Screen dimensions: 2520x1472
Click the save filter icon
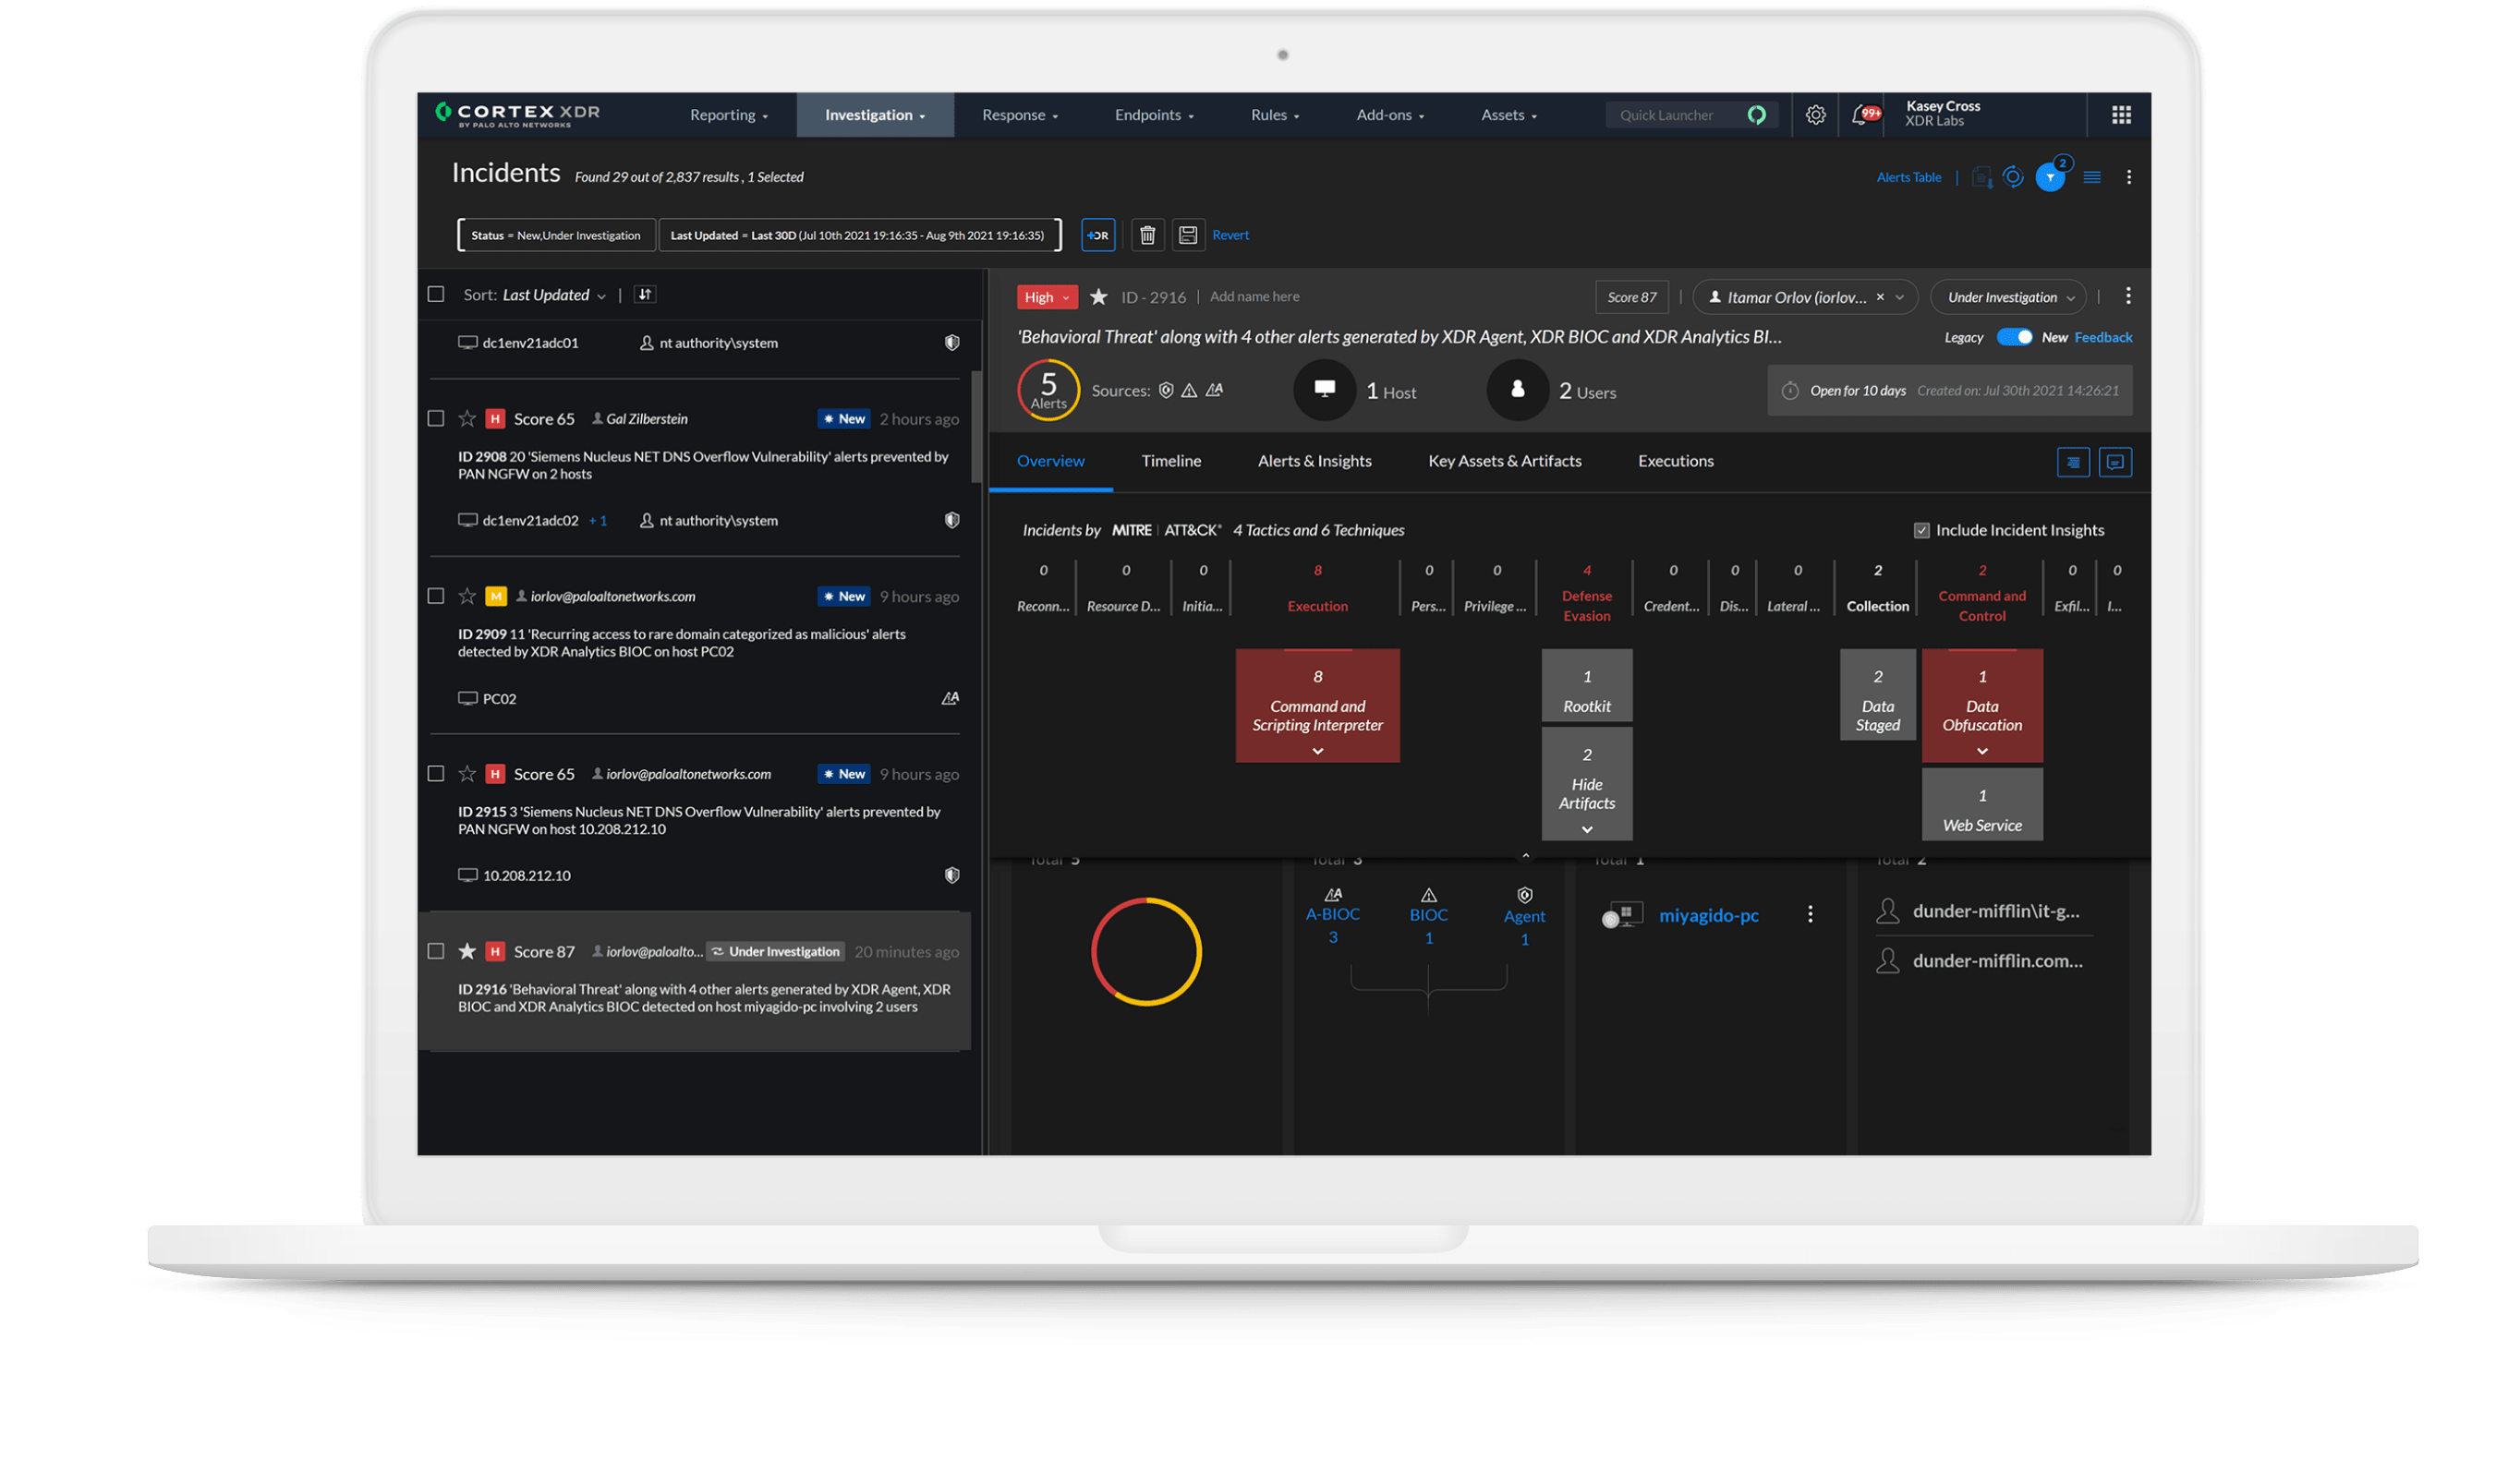pos(1188,235)
